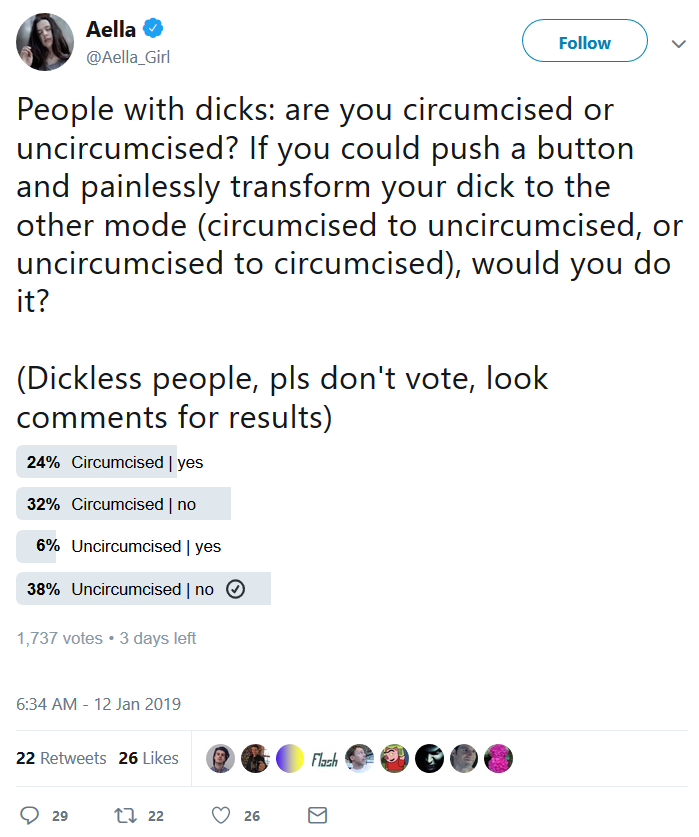Click Aella's verified badge checkmark
The width and height of the screenshot is (699, 837).
point(152,29)
